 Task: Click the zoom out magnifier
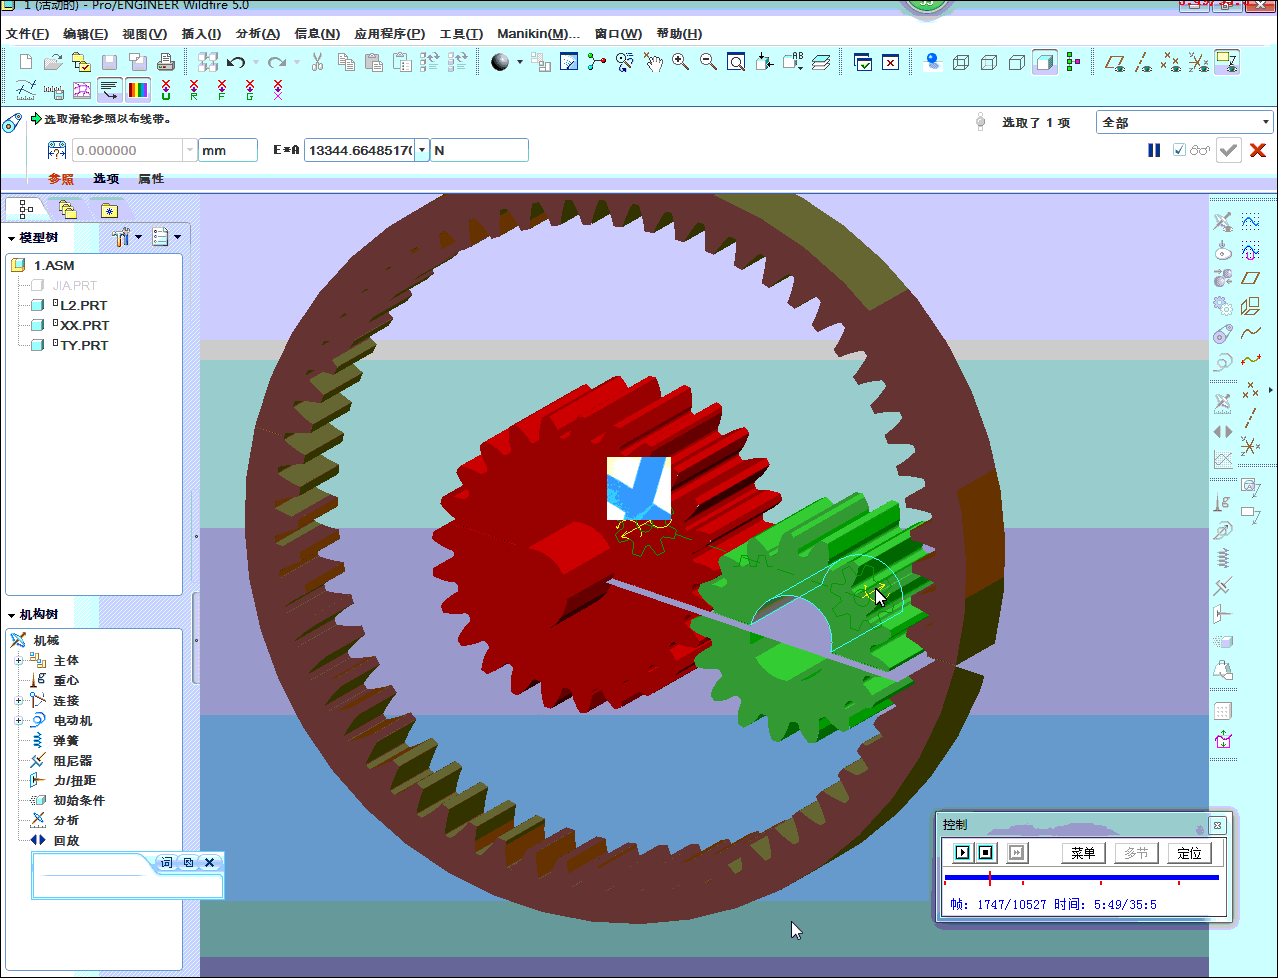coord(708,62)
